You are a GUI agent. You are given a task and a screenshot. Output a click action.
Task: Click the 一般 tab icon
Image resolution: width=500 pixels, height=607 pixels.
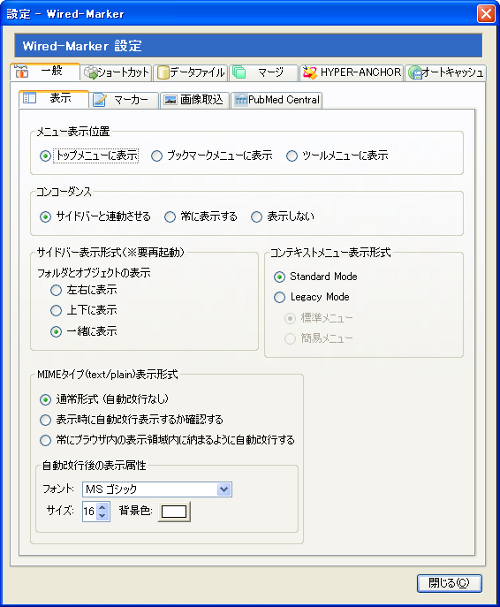point(22,72)
